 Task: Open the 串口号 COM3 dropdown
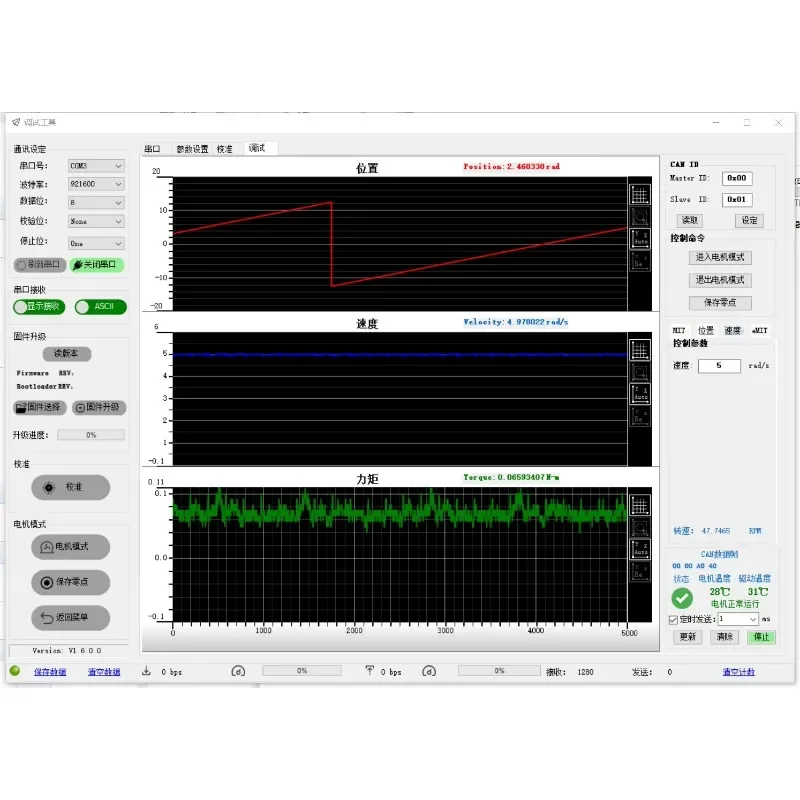click(x=96, y=166)
